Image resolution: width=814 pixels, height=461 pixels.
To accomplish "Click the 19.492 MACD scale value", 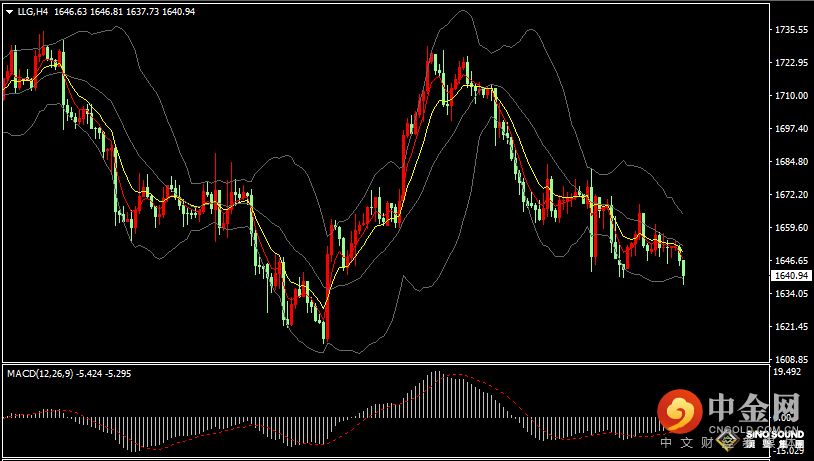I will 786,371.
